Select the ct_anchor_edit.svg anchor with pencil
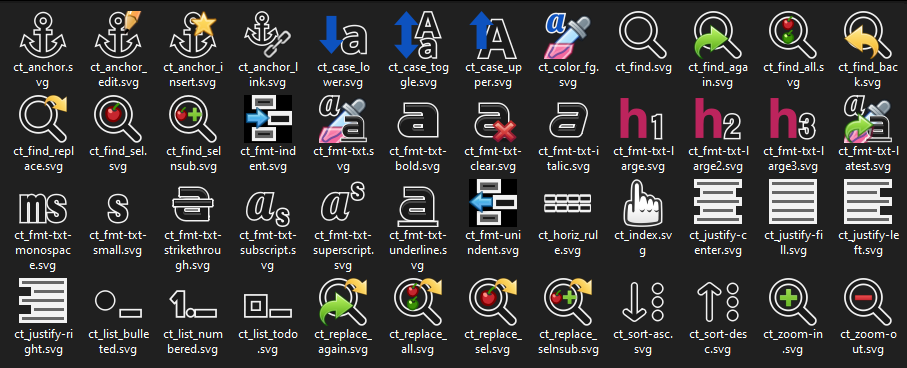907x368 pixels. click(x=118, y=35)
